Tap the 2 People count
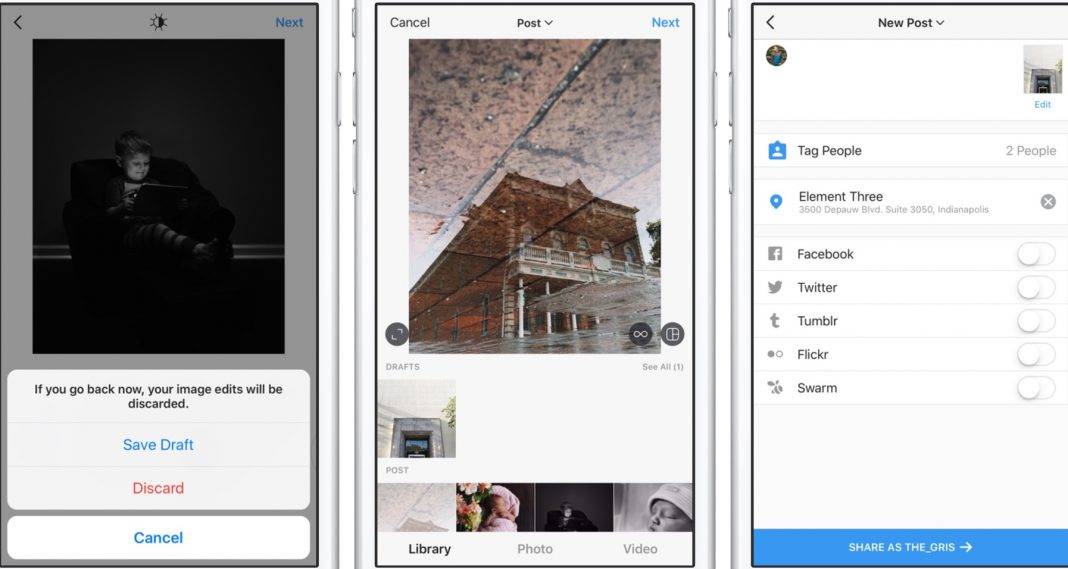Viewport: 1068px width, 569px height. (1031, 151)
